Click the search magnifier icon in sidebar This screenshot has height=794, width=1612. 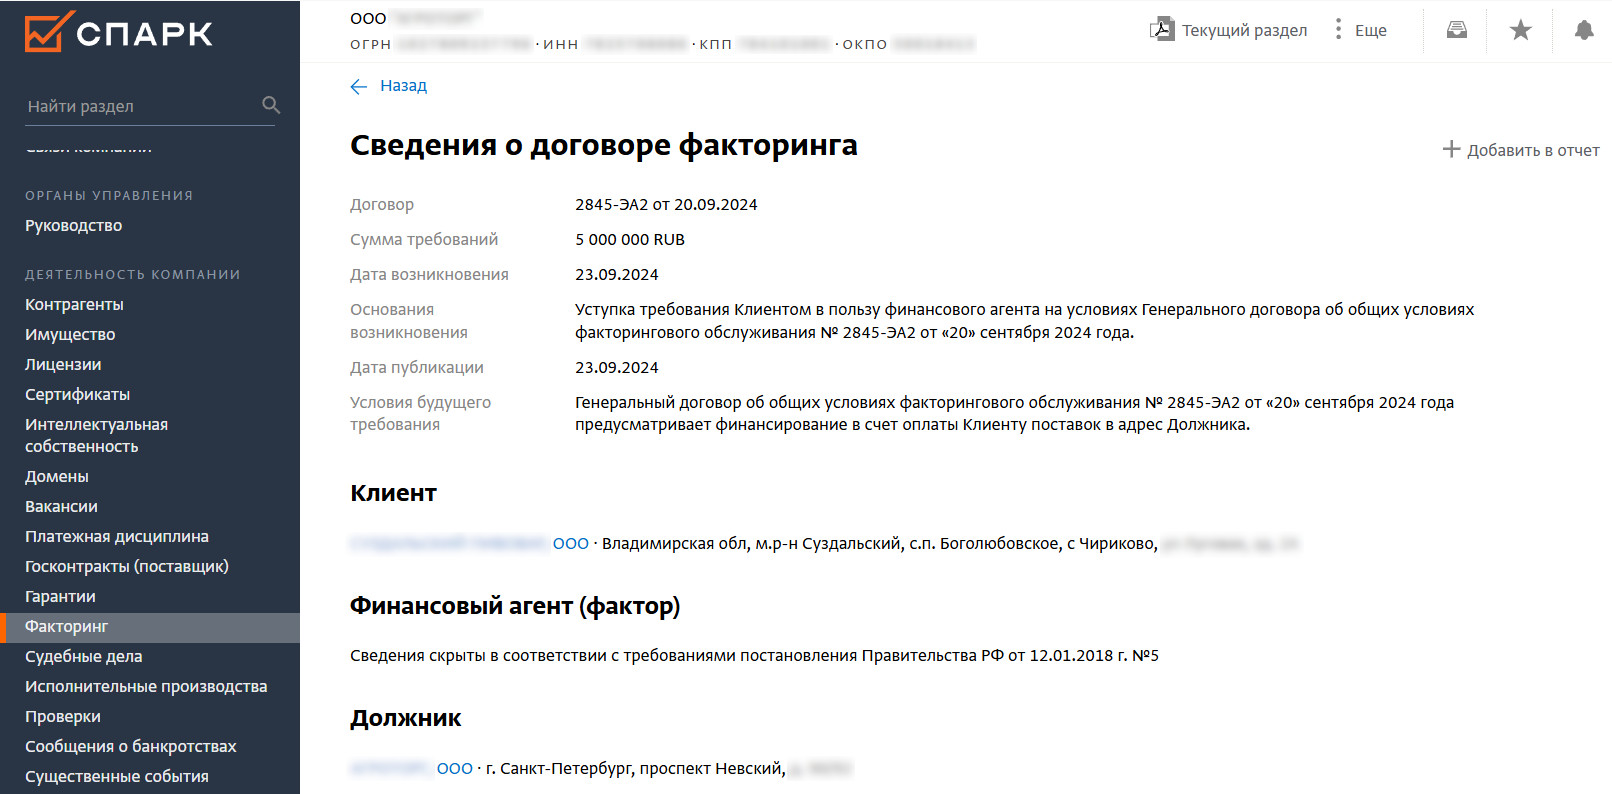pos(271,105)
